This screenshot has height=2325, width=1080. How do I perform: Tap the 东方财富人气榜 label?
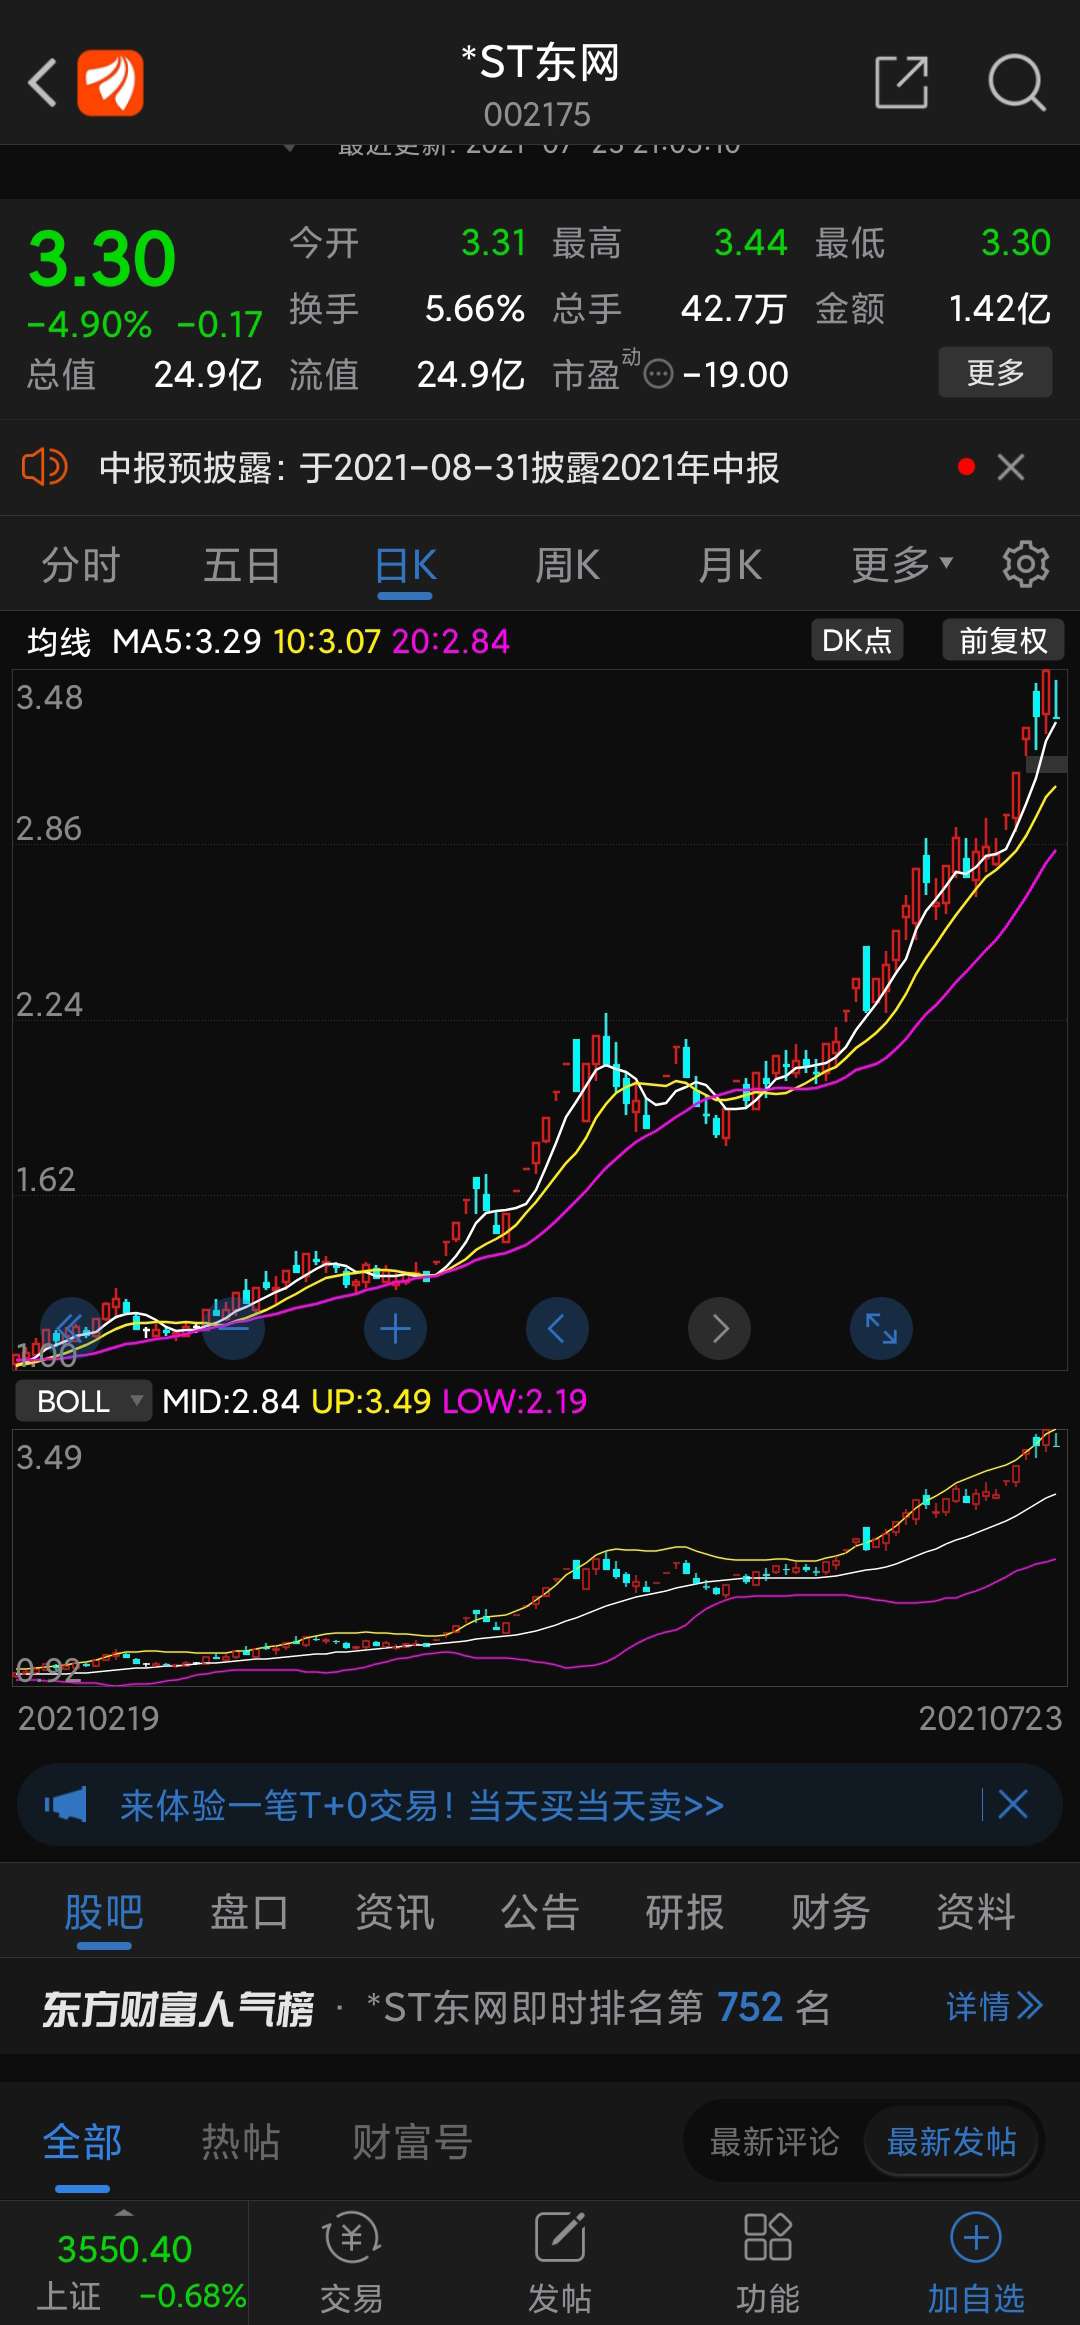(x=178, y=2008)
